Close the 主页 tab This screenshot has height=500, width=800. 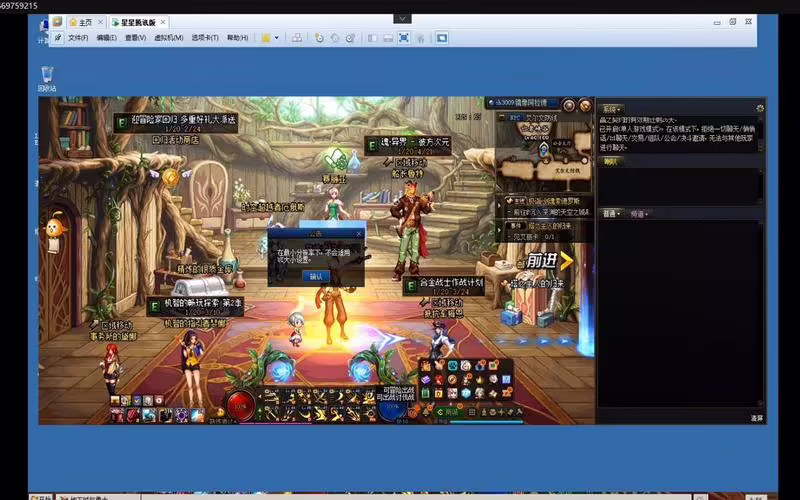(101, 22)
